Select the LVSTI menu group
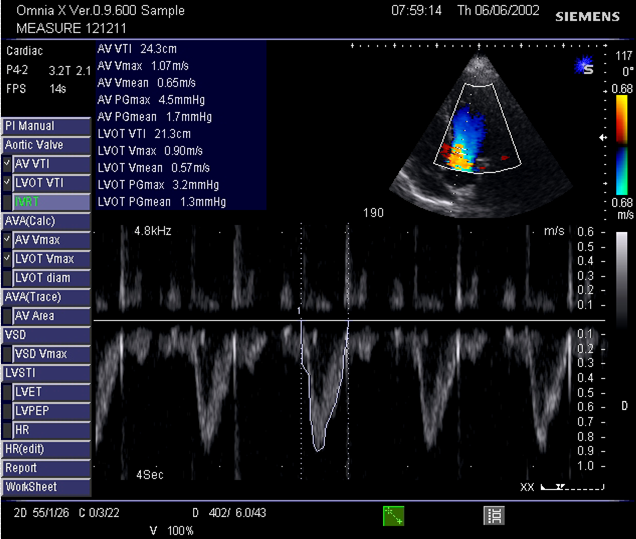 point(46,373)
